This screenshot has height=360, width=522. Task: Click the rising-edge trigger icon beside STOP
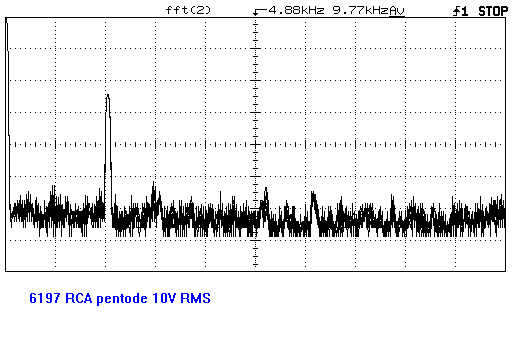pos(460,11)
